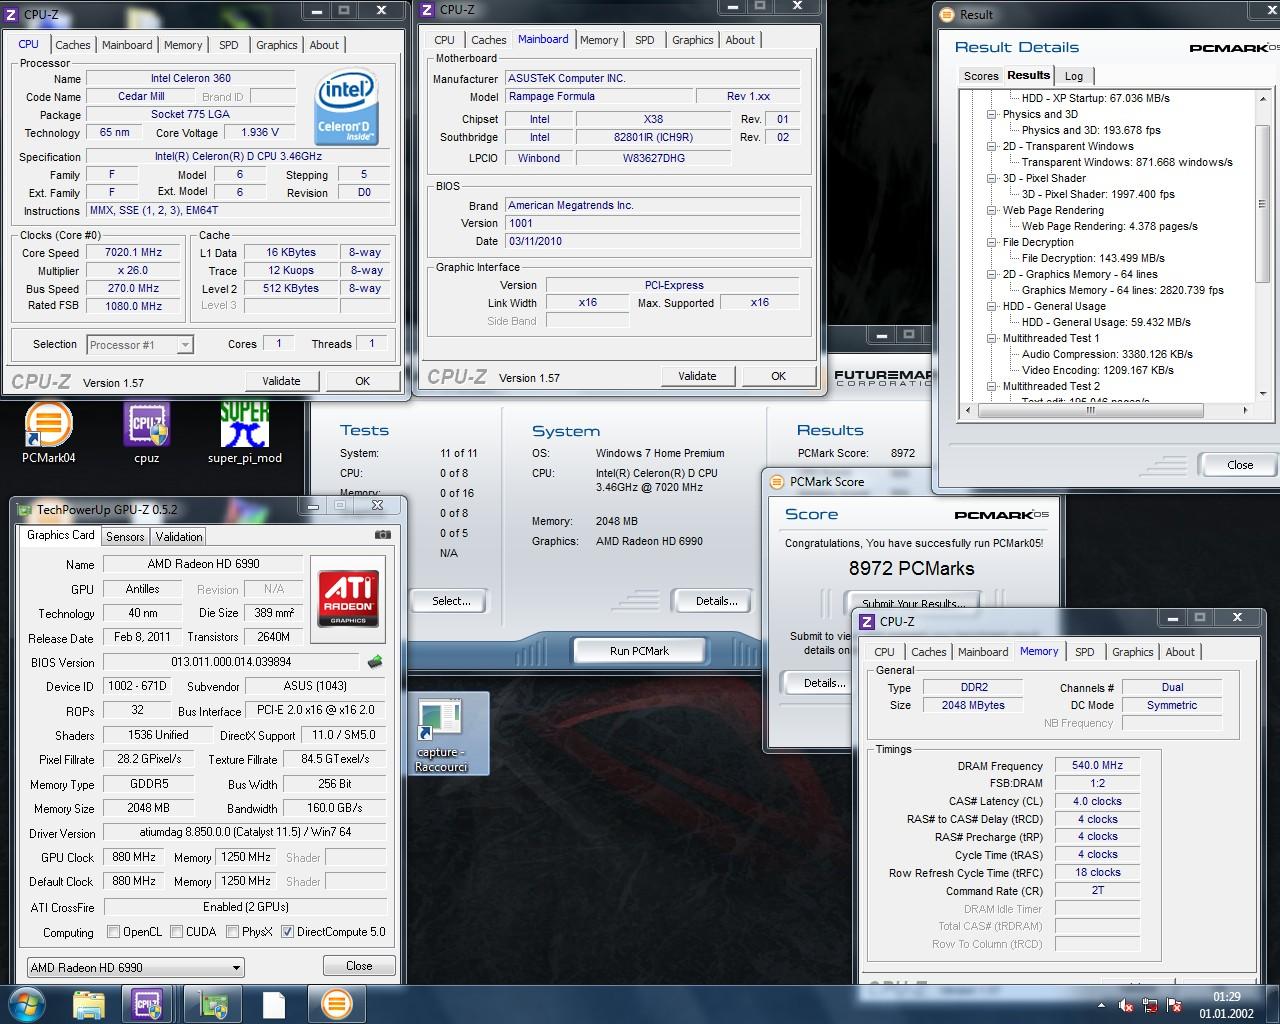The width and height of the screenshot is (1280, 1024).
Task: Open the Windows Start menu orb
Action: click(x=27, y=1004)
